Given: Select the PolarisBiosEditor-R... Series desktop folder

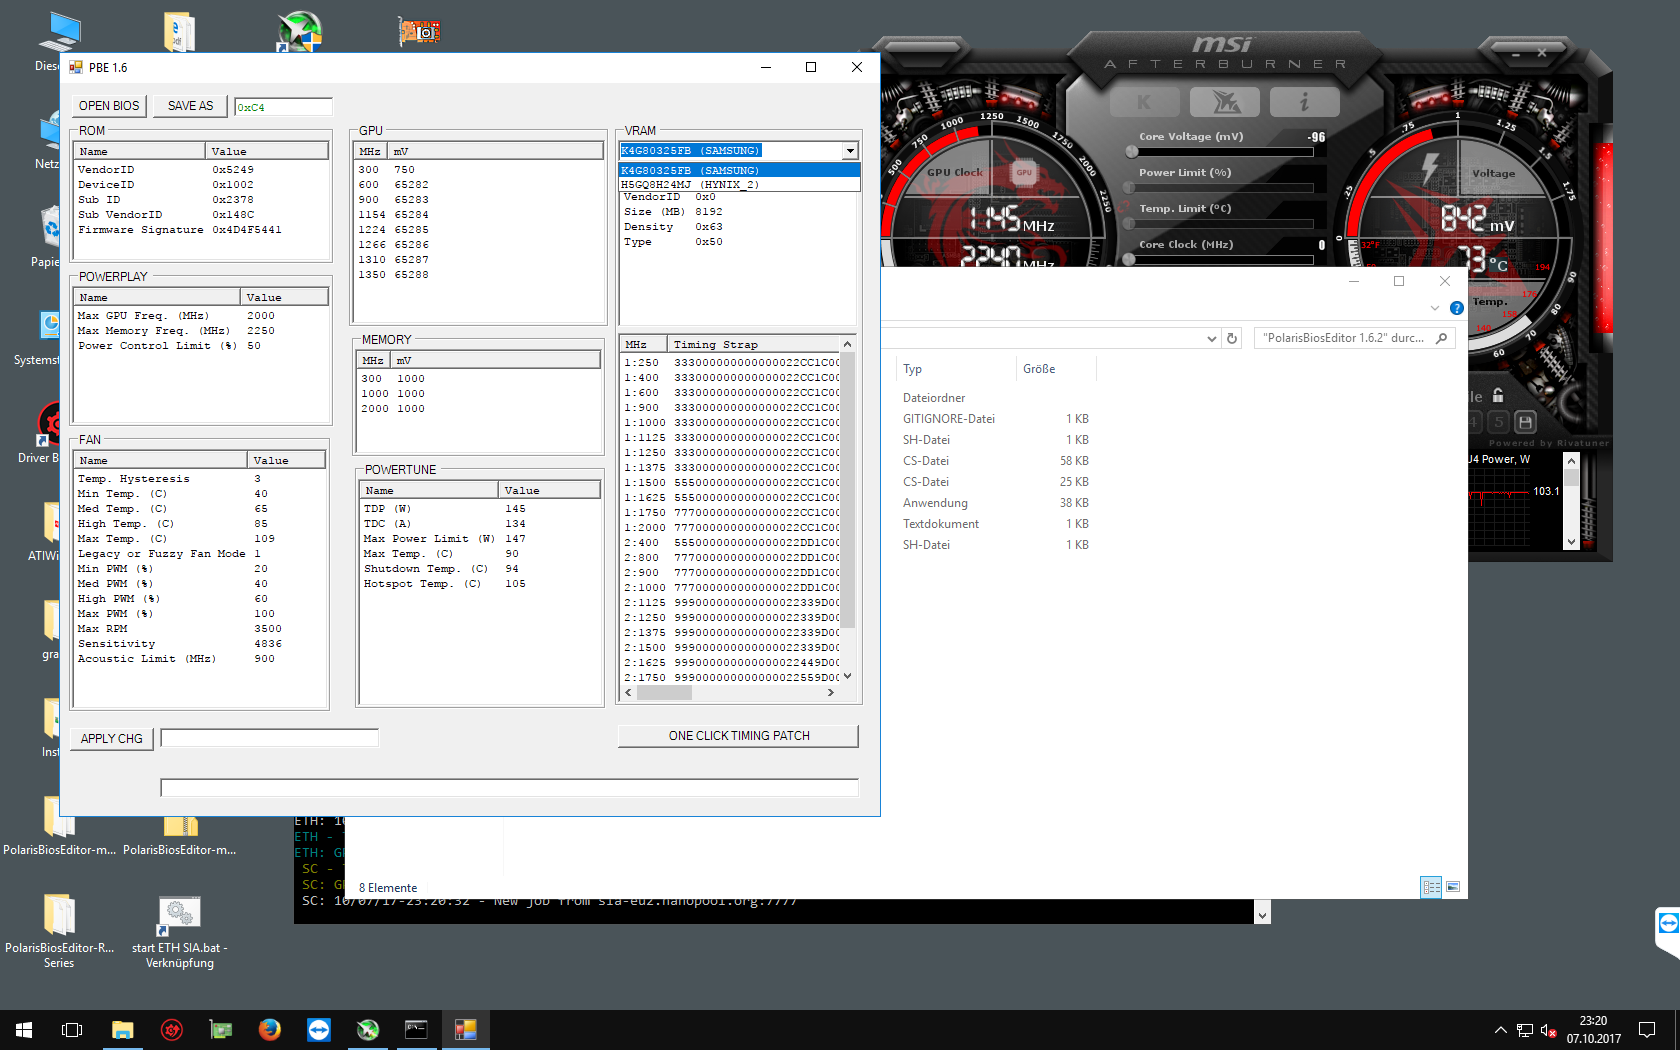Looking at the screenshot, I should tap(59, 932).
